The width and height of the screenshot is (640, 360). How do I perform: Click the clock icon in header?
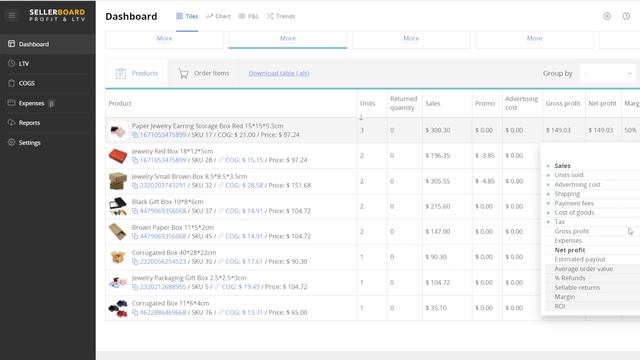[626, 16]
